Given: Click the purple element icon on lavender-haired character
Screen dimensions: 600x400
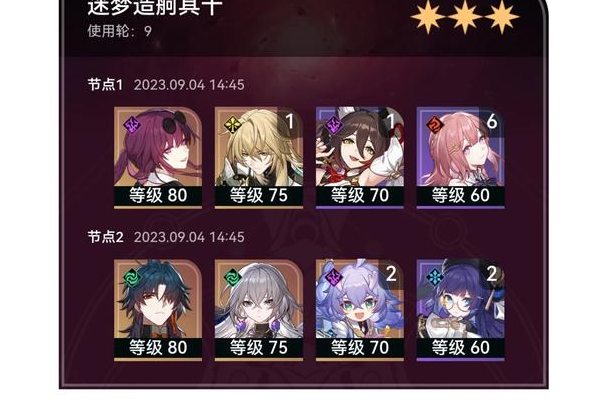Looking at the screenshot, I should pos(333,277).
